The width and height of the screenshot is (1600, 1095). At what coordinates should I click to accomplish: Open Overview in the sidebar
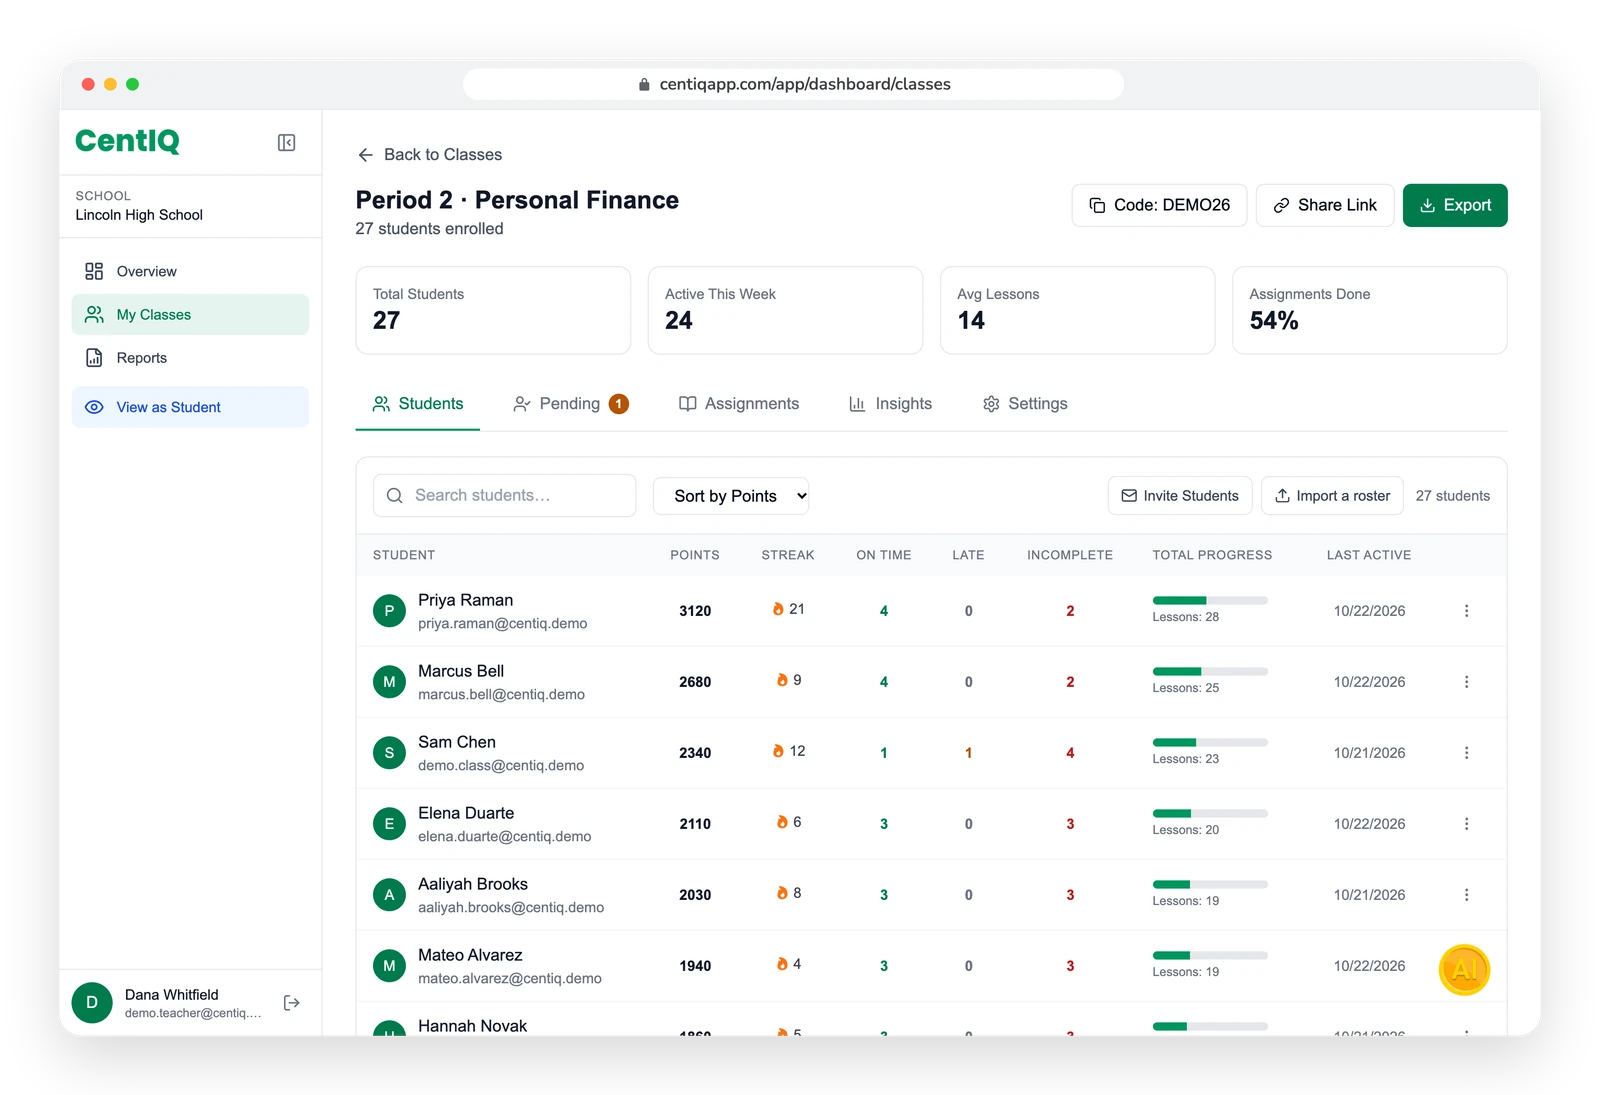point(190,271)
